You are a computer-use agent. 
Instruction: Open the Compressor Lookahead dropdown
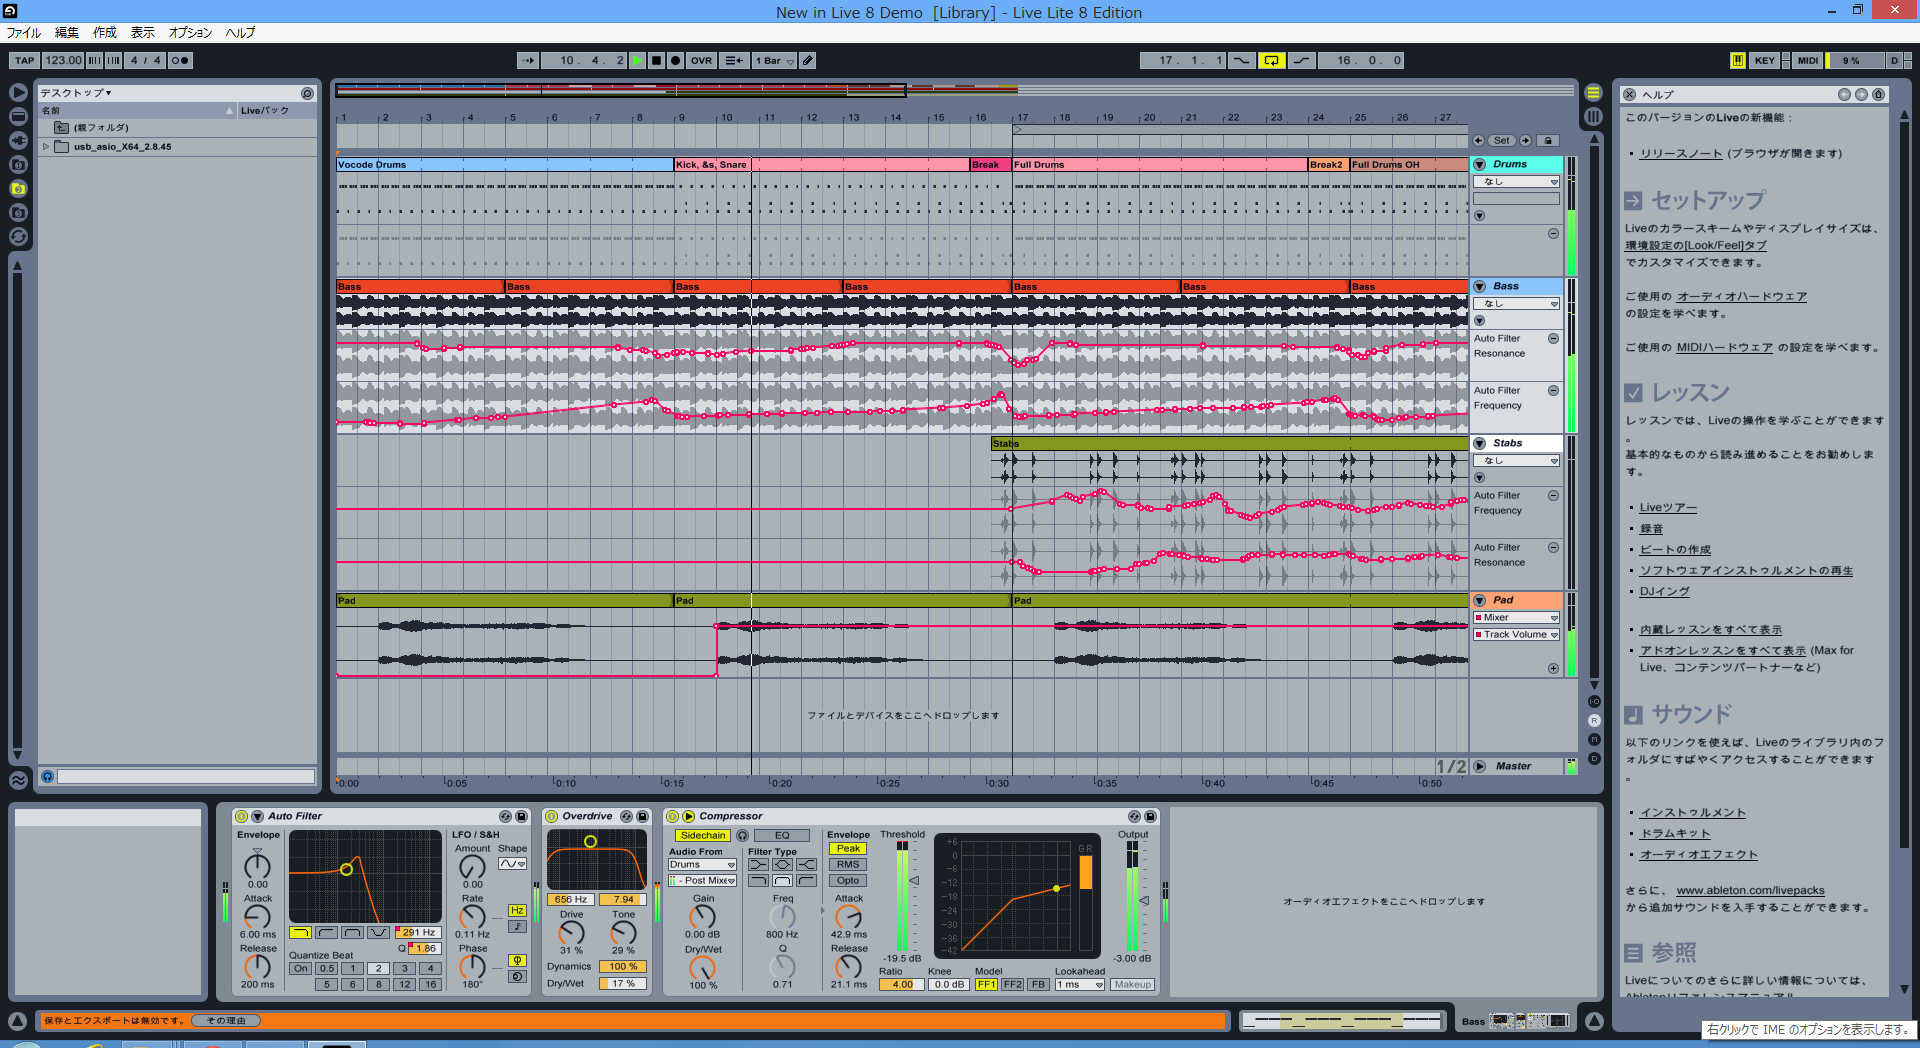1080,985
